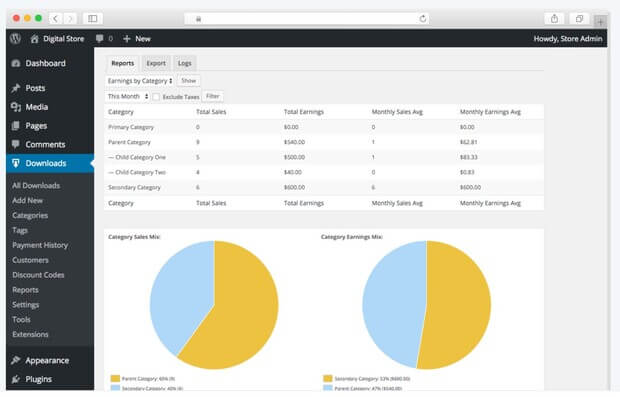620x397 pixels.
Task: Open Tags under Downloads
Action: tap(20, 230)
